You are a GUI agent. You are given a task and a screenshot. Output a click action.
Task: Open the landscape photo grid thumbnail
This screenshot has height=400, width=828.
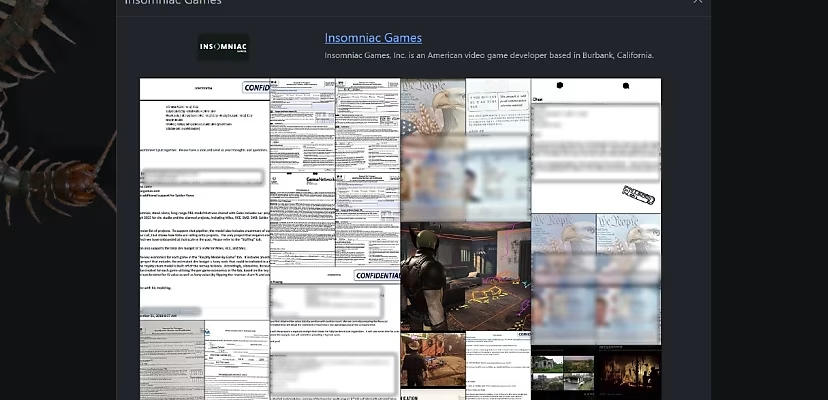(x=563, y=372)
